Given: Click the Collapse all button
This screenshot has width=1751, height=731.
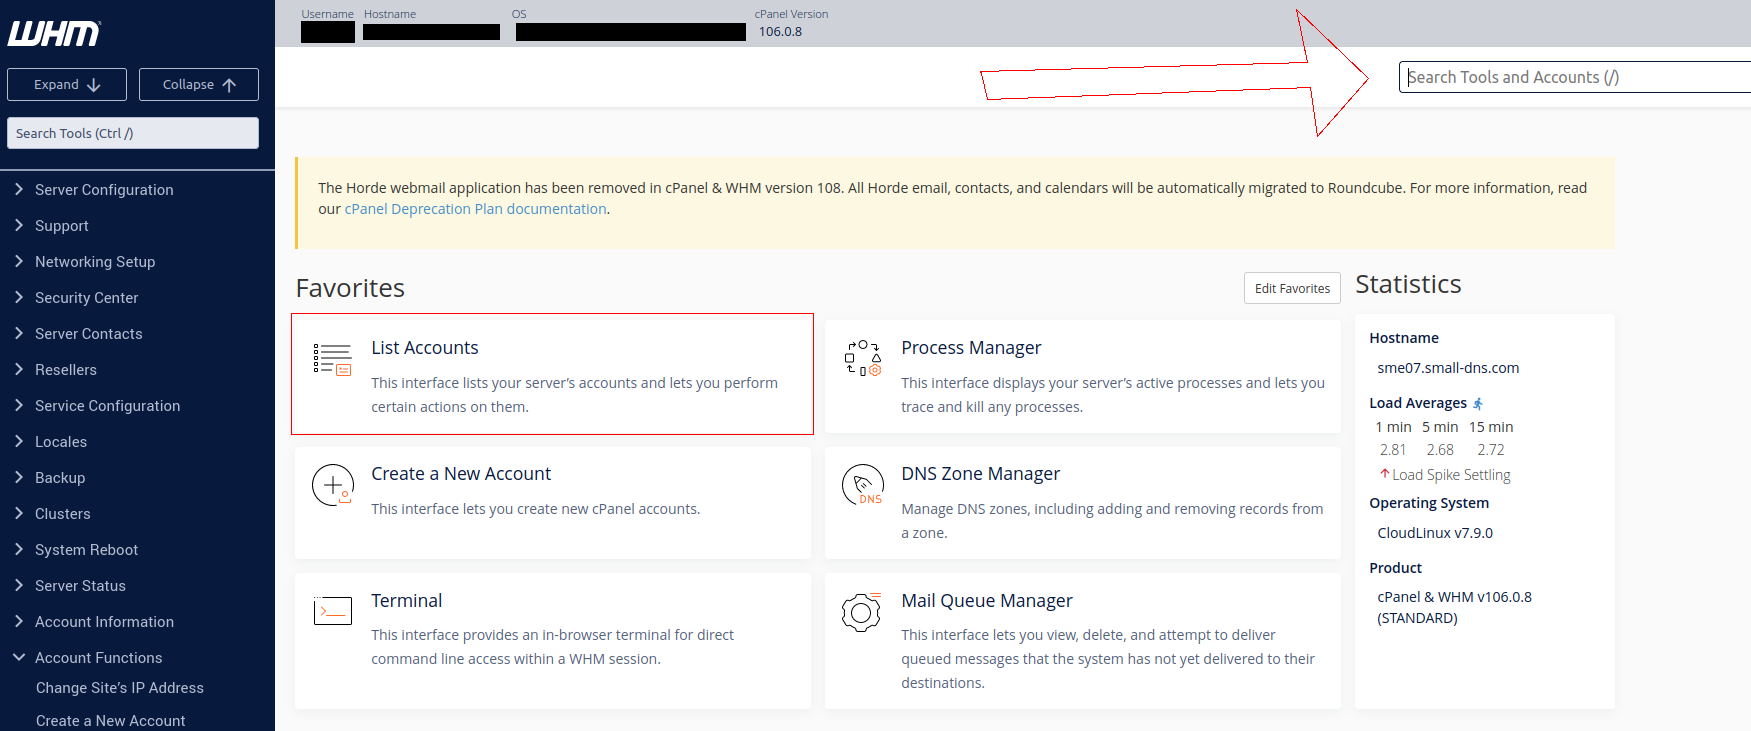Looking at the screenshot, I should coord(199,85).
